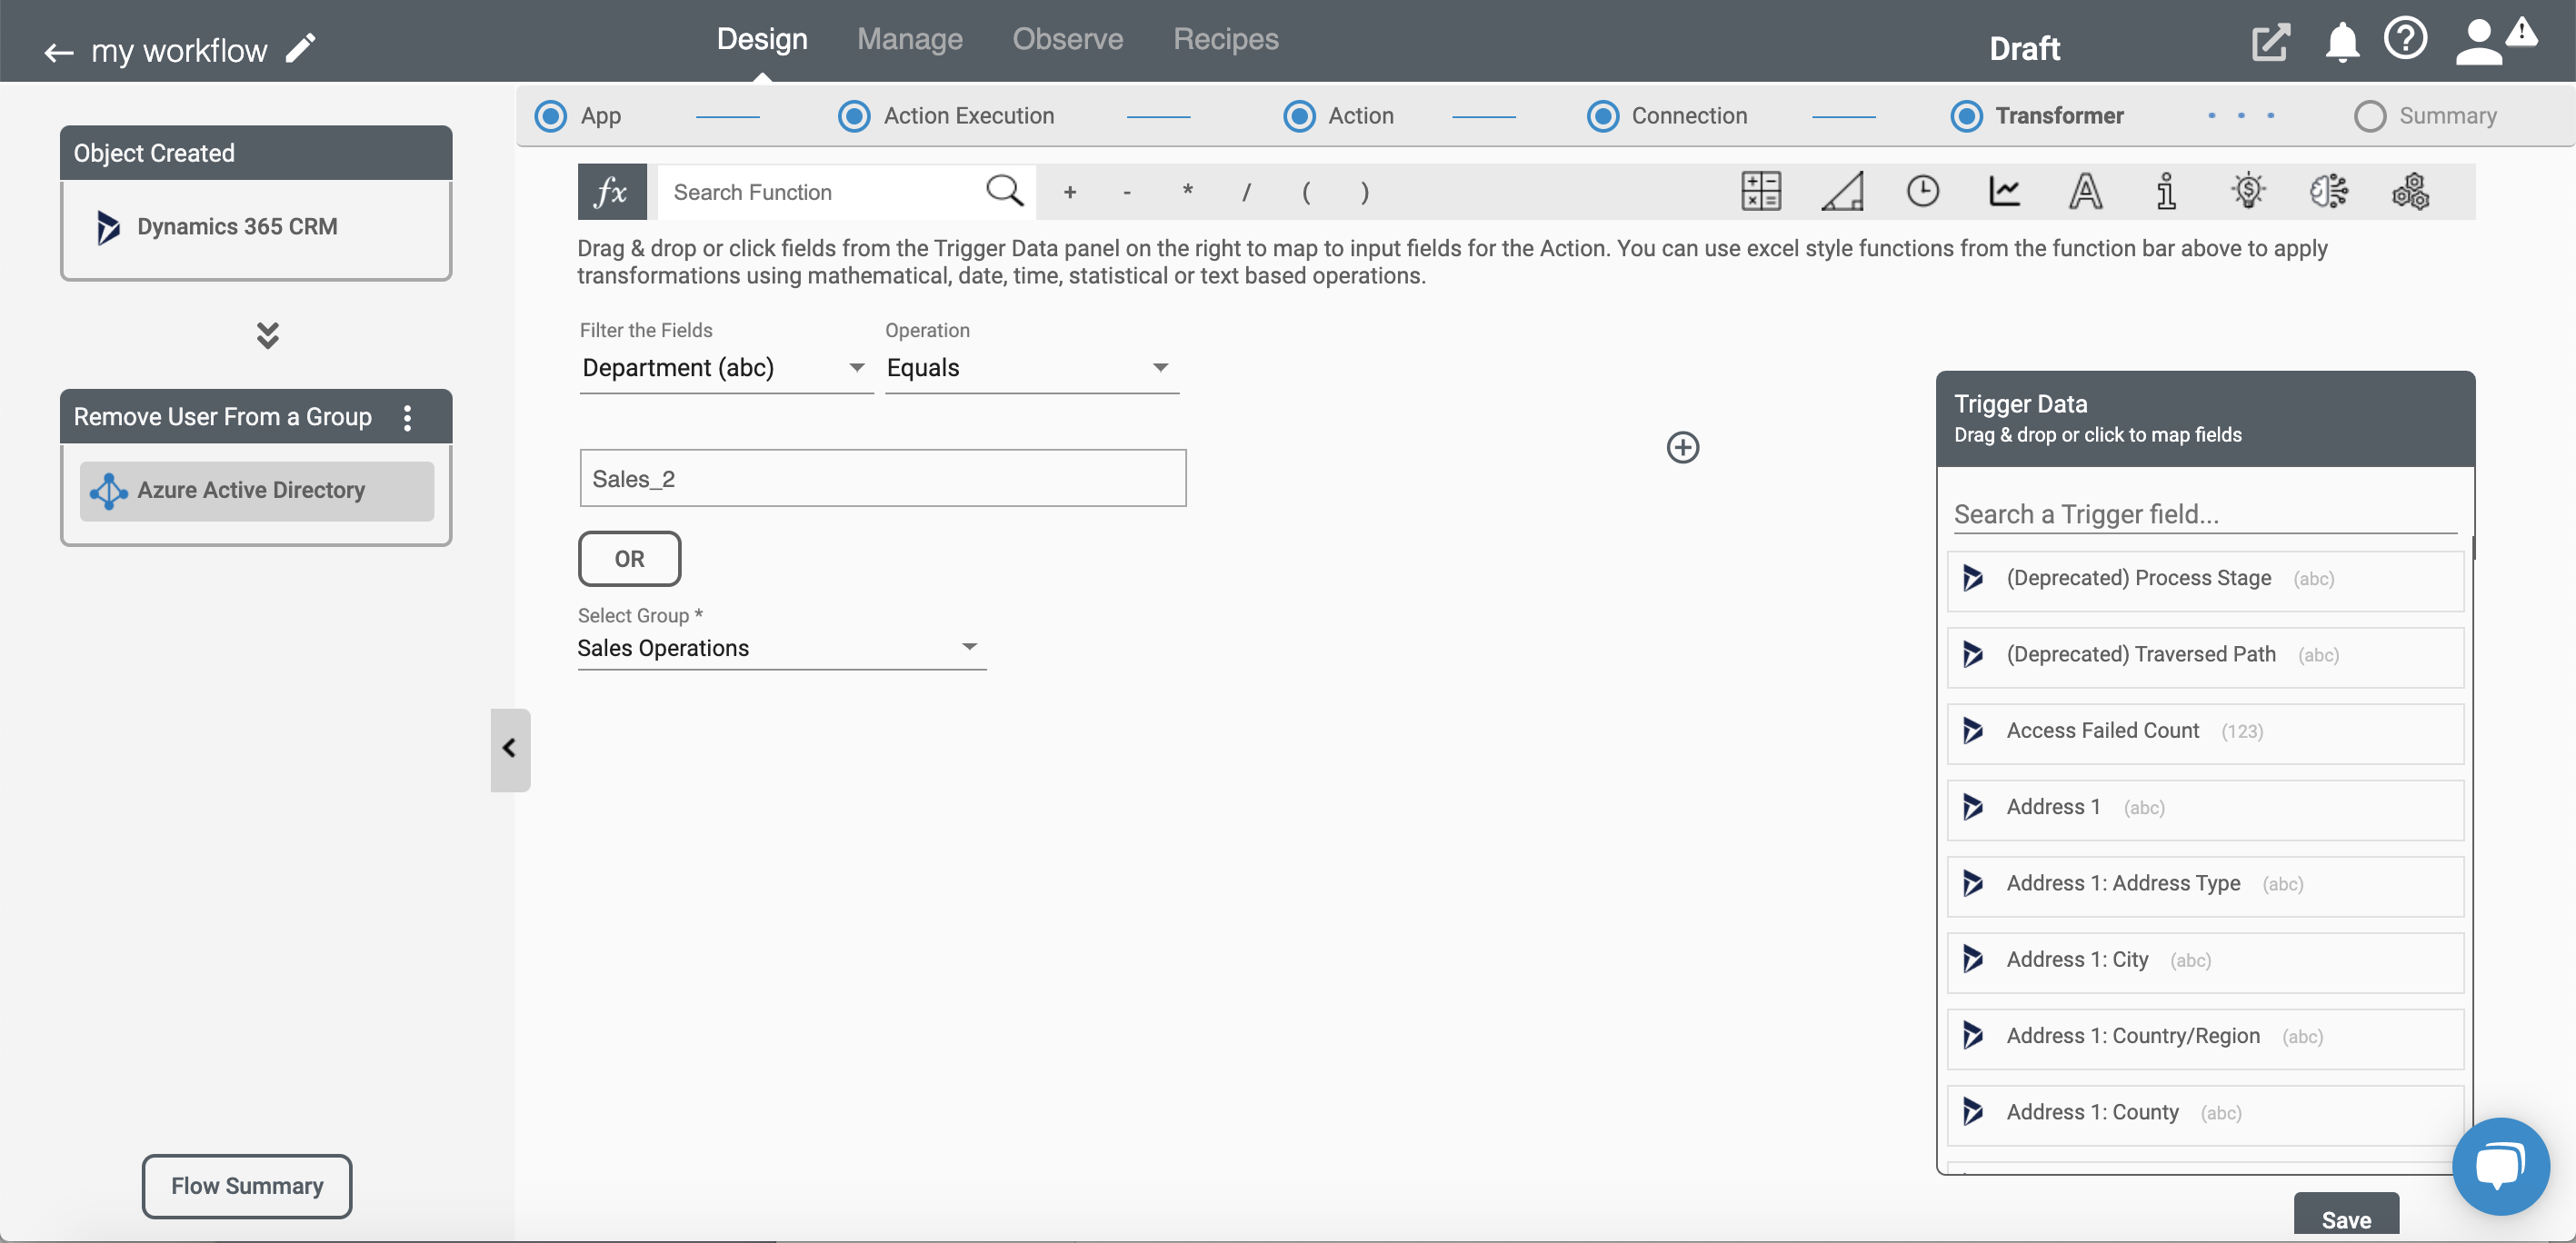
Task: Toggle the Summary step completion indicator
Action: point(2369,114)
